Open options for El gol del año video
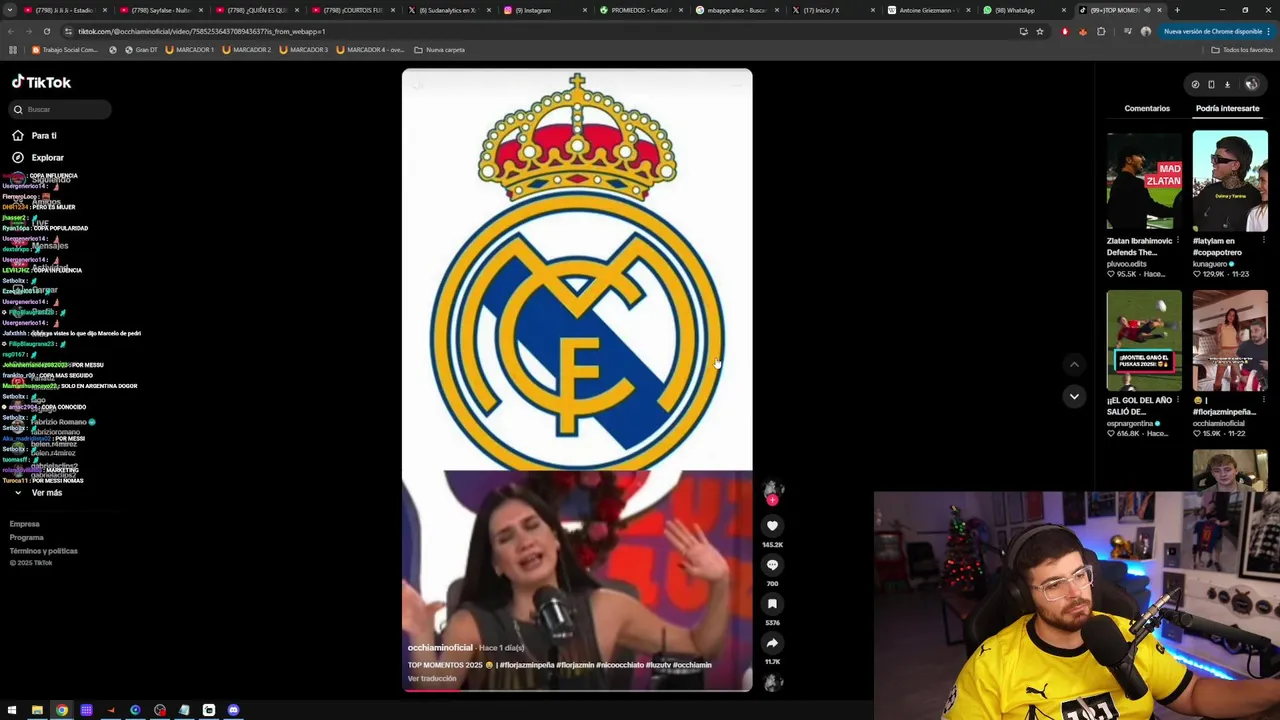The image size is (1280, 720). (1178, 401)
